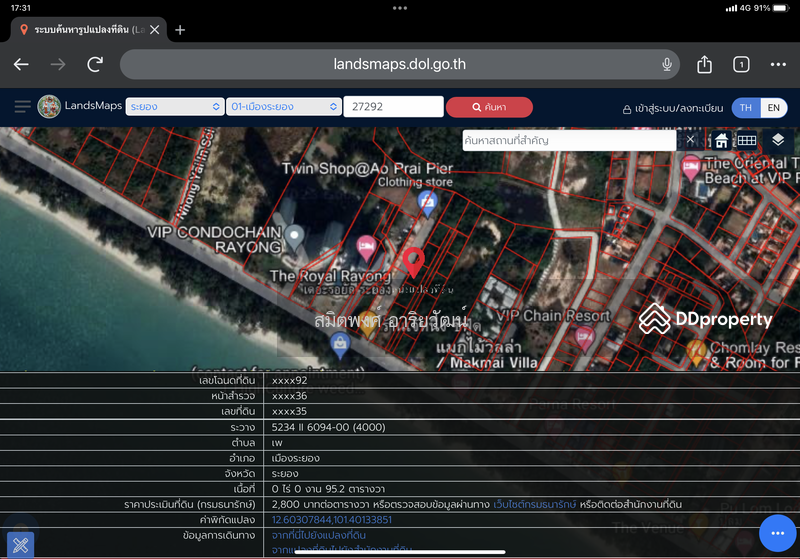The width and height of the screenshot is (800, 559).
Task: Click the ค้นหาสถานที่สำคัญ search box
Action: 569,140
